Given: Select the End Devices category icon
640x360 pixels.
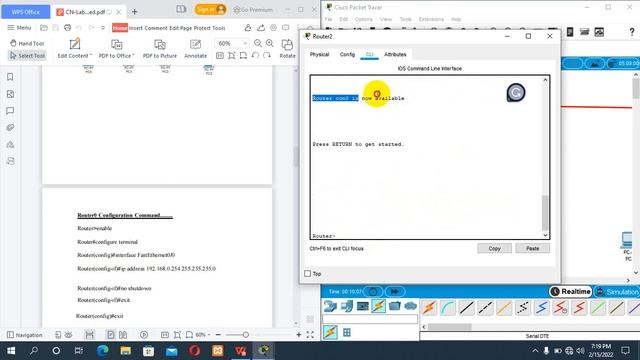Looking at the screenshot, I should pyautogui.click(x=347, y=306).
